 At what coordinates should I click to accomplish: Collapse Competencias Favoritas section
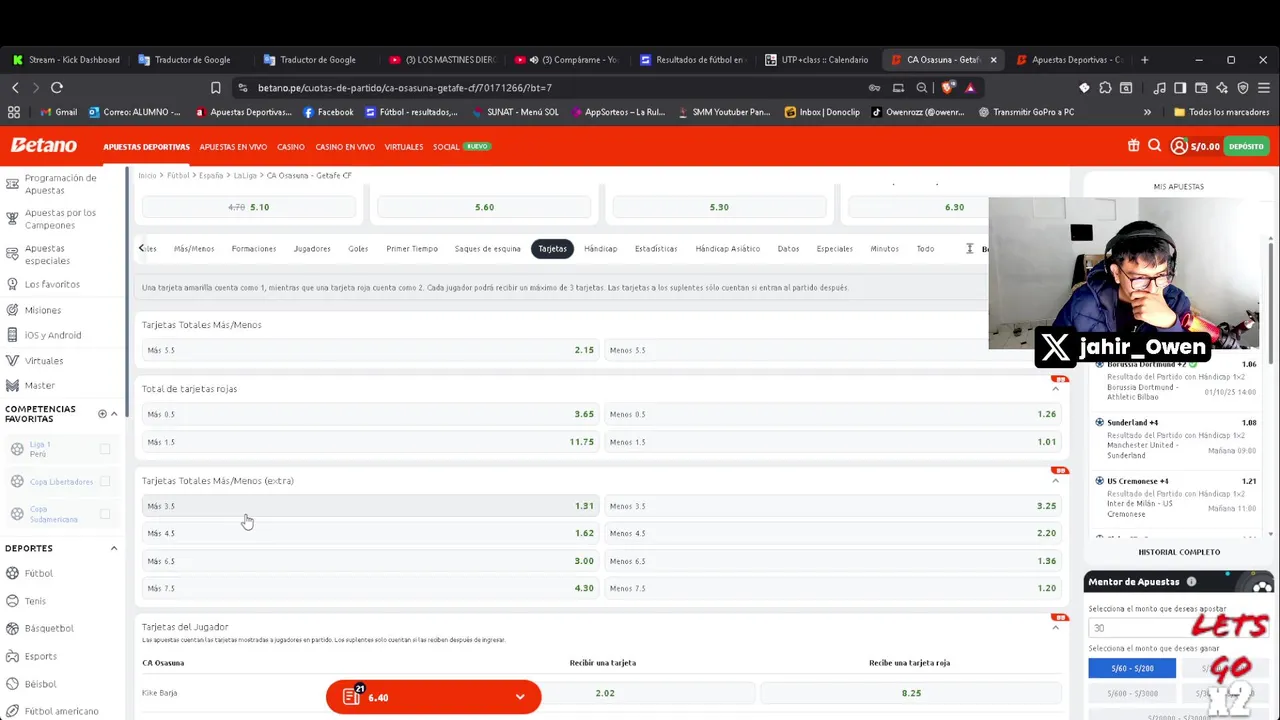114,414
